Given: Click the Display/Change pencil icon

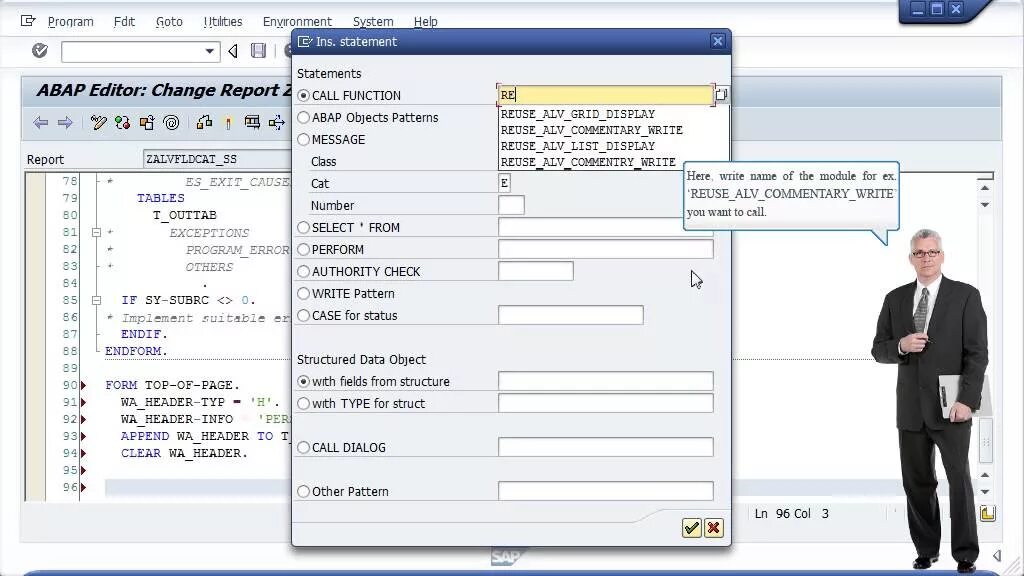Looking at the screenshot, I should click(x=99, y=122).
